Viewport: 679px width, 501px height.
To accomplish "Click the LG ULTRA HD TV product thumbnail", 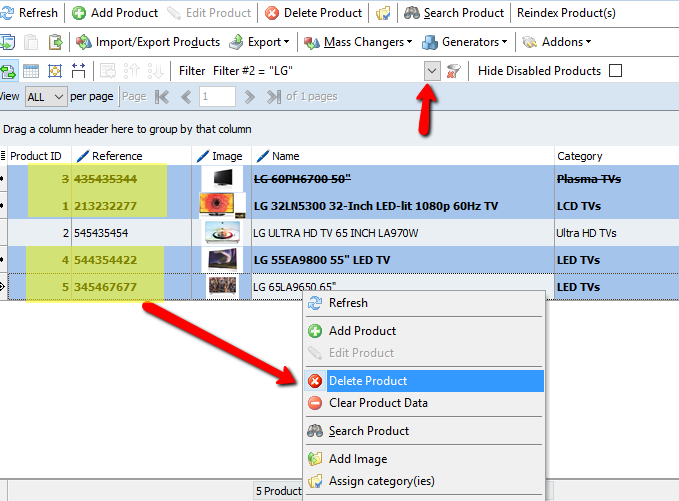I will point(222,233).
